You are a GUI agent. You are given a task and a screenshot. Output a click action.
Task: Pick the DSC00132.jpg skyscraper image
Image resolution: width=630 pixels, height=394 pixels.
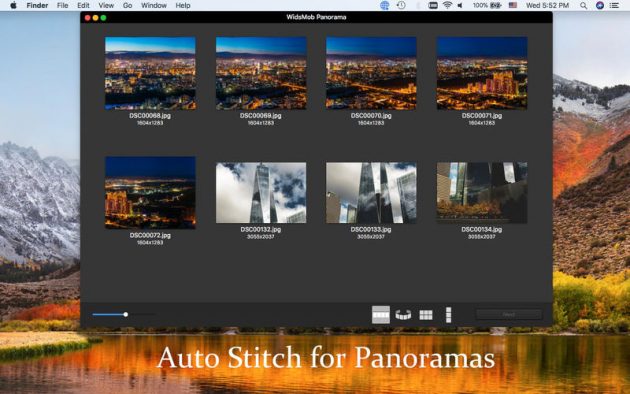coord(261,193)
